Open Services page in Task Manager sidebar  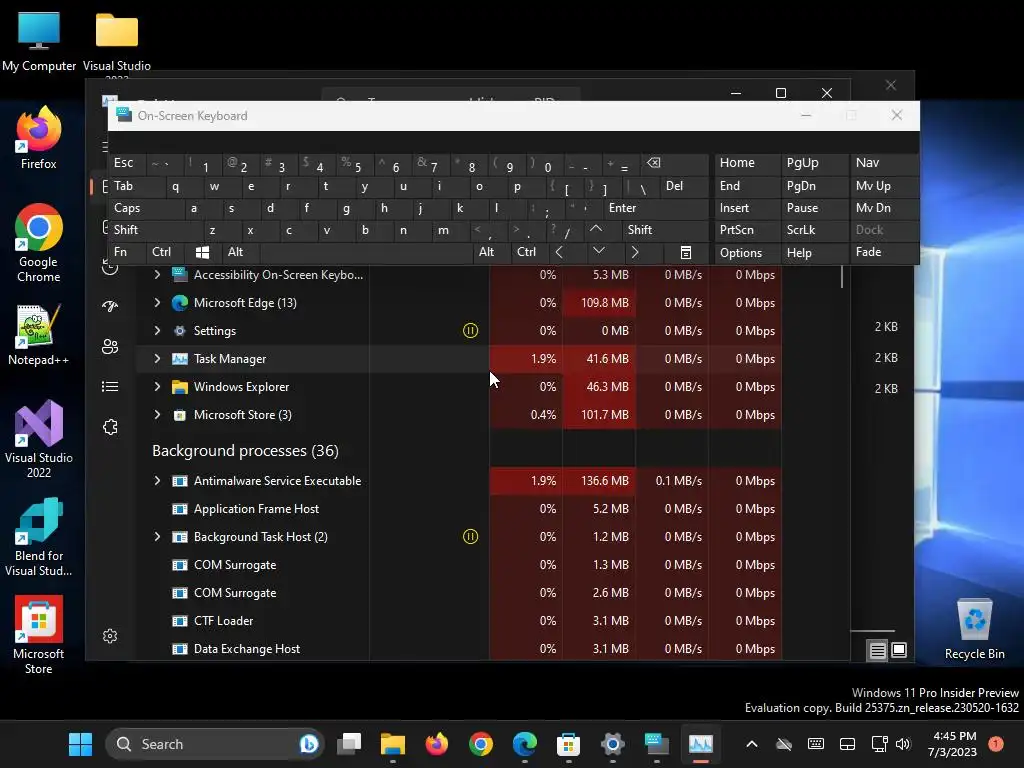[110, 427]
